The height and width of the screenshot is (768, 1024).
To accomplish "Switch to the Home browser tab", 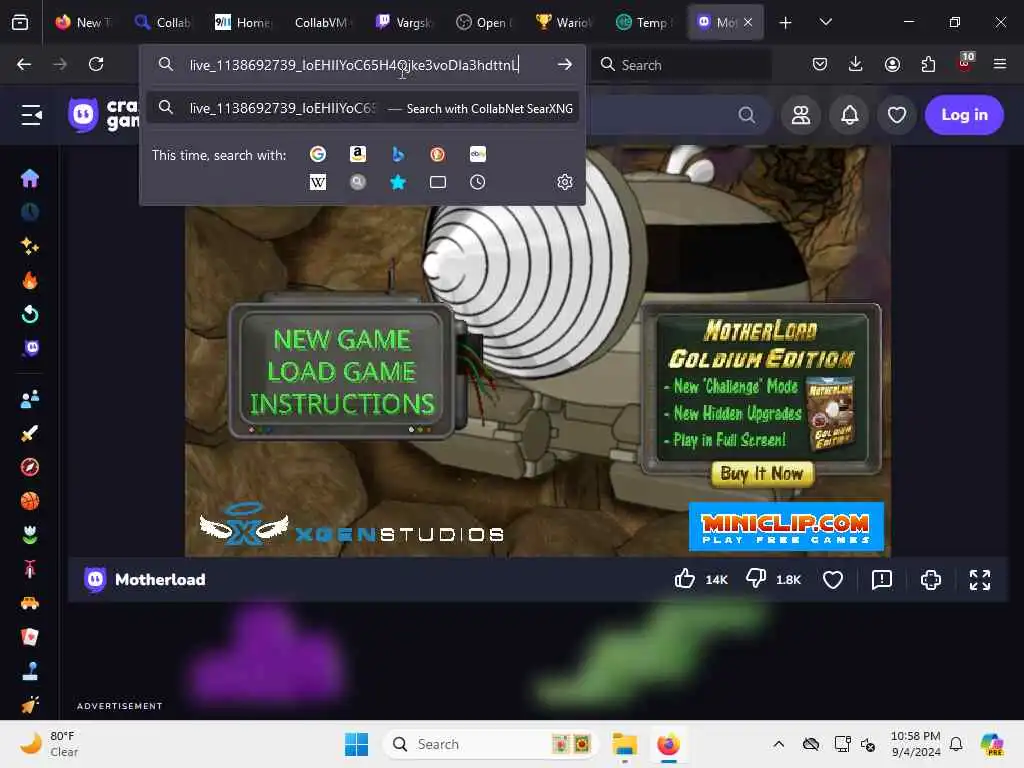I will pyautogui.click(x=243, y=22).
